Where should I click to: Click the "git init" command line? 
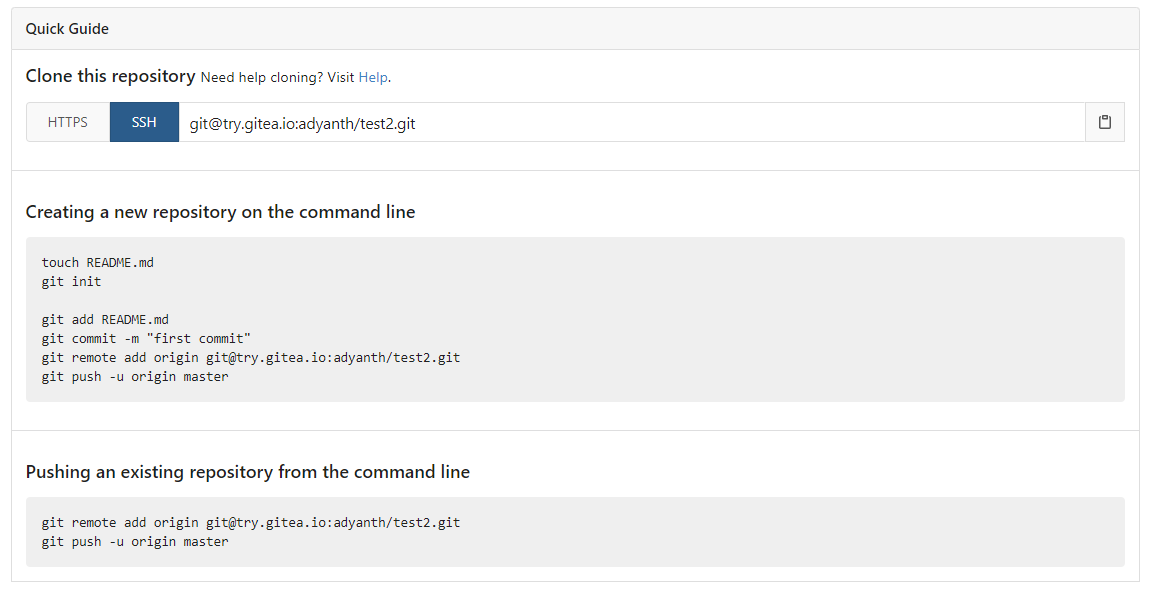(71, 282)
